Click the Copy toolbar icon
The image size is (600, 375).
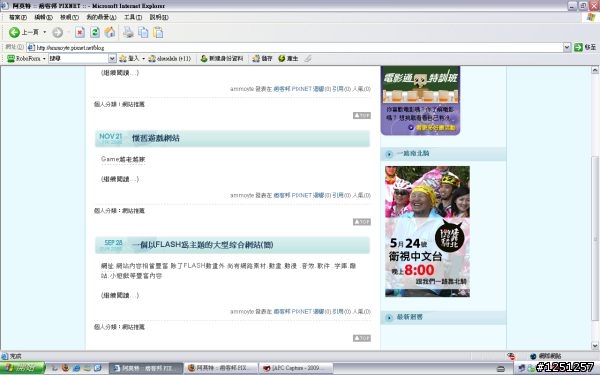coord(143,33)
